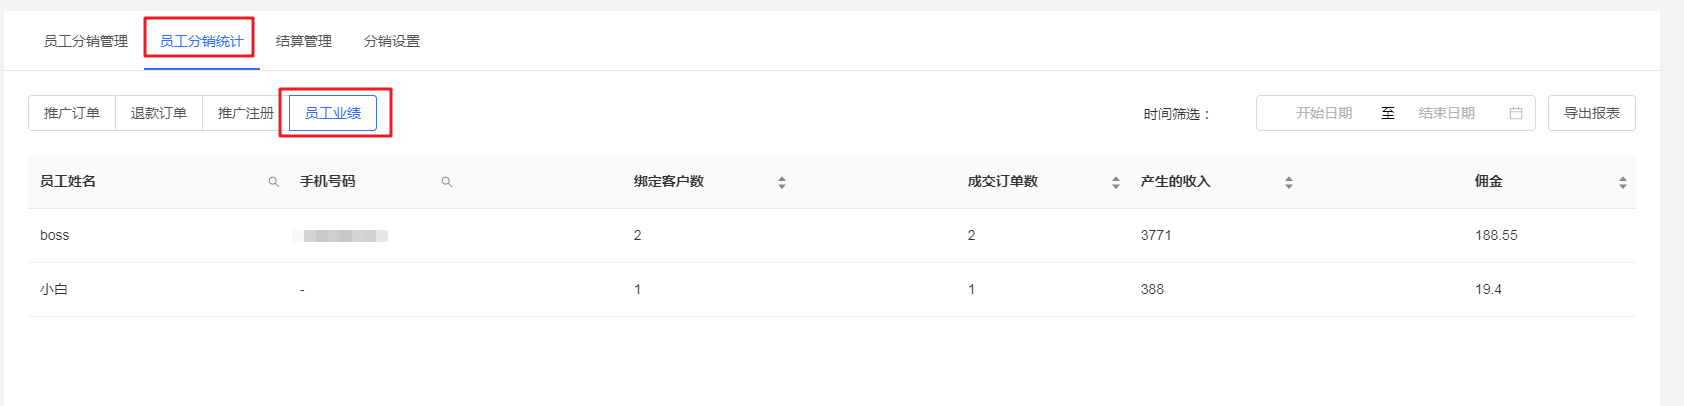Open the date picker calendar icon
This screenshot has height=406, width=1684.
(1515, 113)
